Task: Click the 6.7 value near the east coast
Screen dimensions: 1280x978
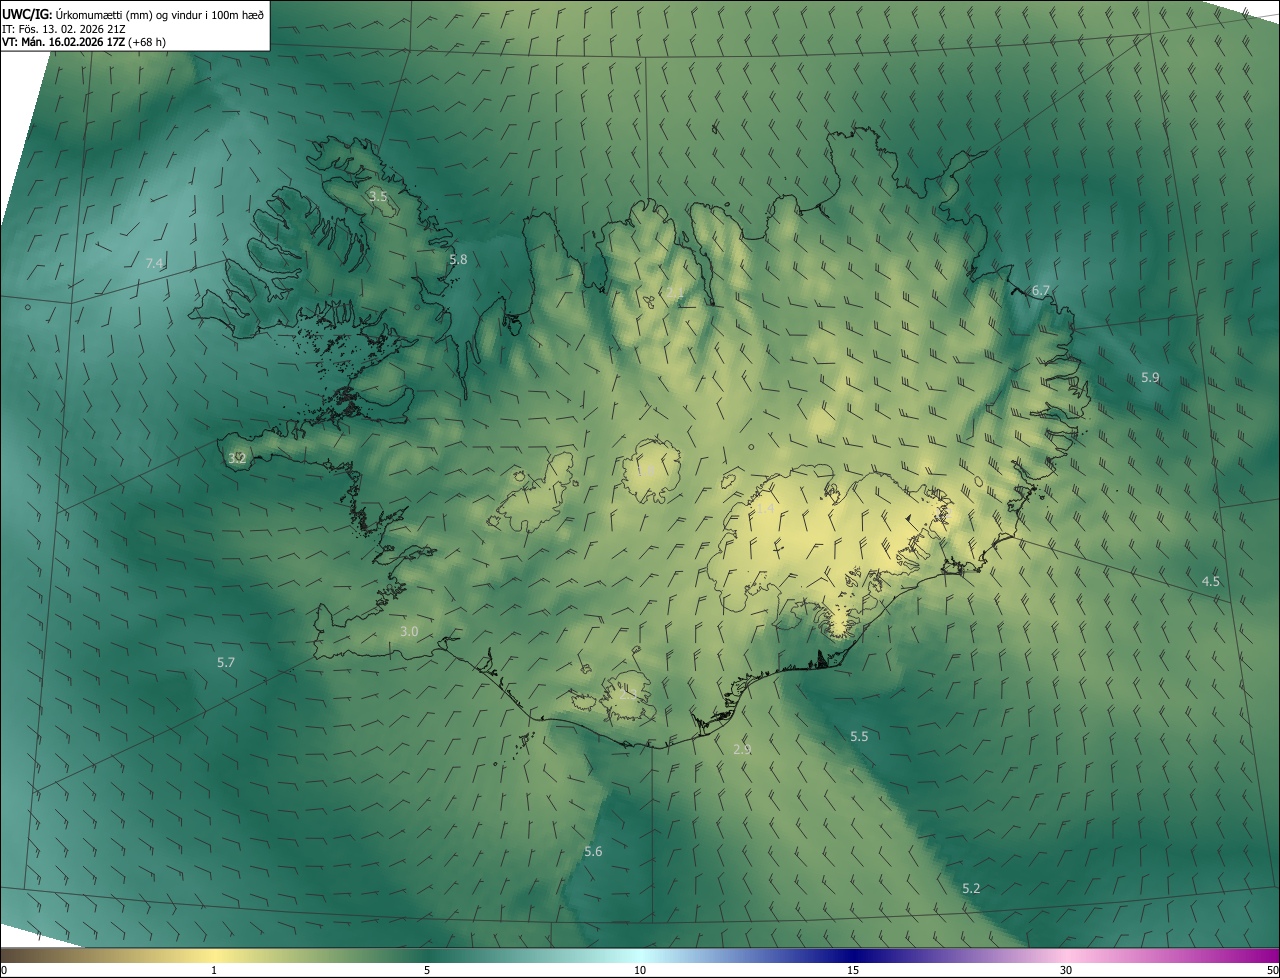Action: point(1041,290)
